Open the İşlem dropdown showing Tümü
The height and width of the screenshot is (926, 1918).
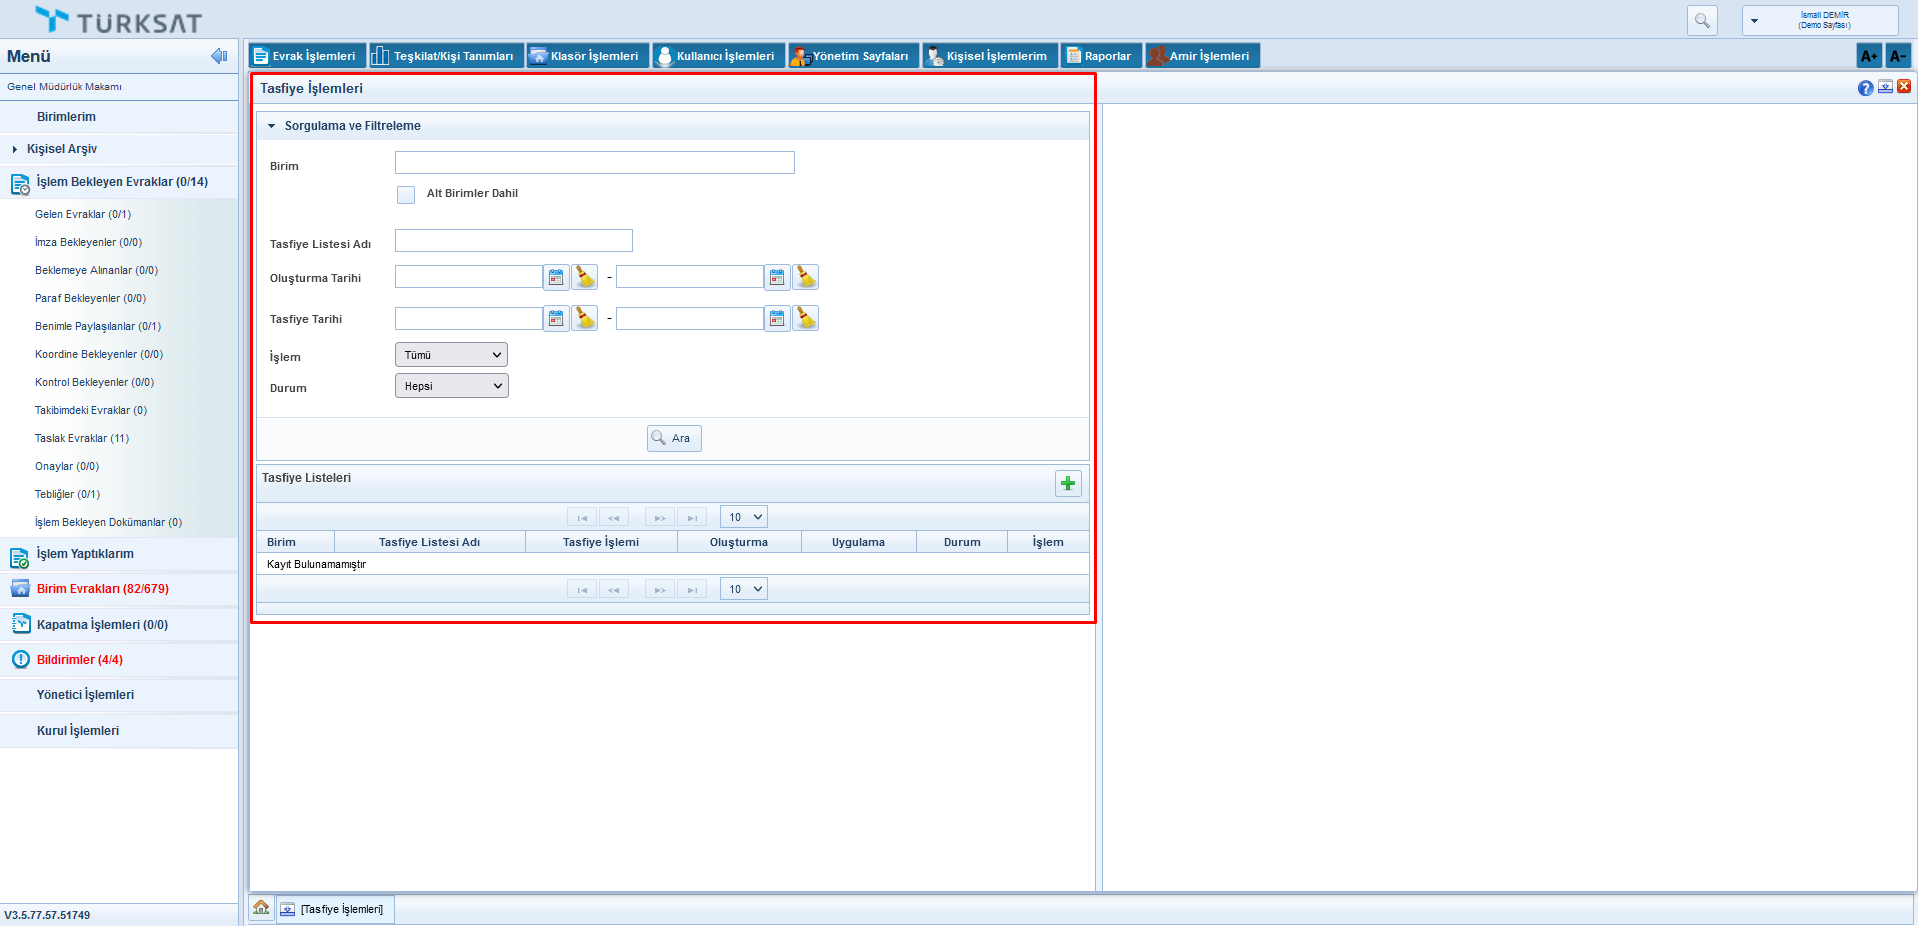click(451, 355)
